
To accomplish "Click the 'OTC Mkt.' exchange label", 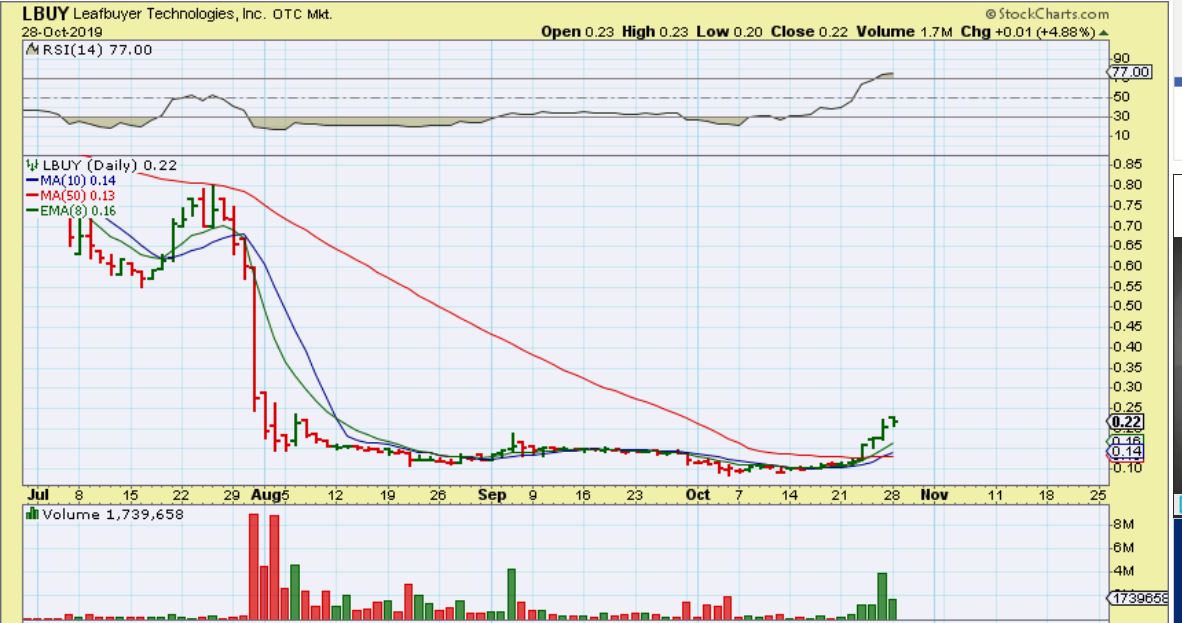I will 302,14.
